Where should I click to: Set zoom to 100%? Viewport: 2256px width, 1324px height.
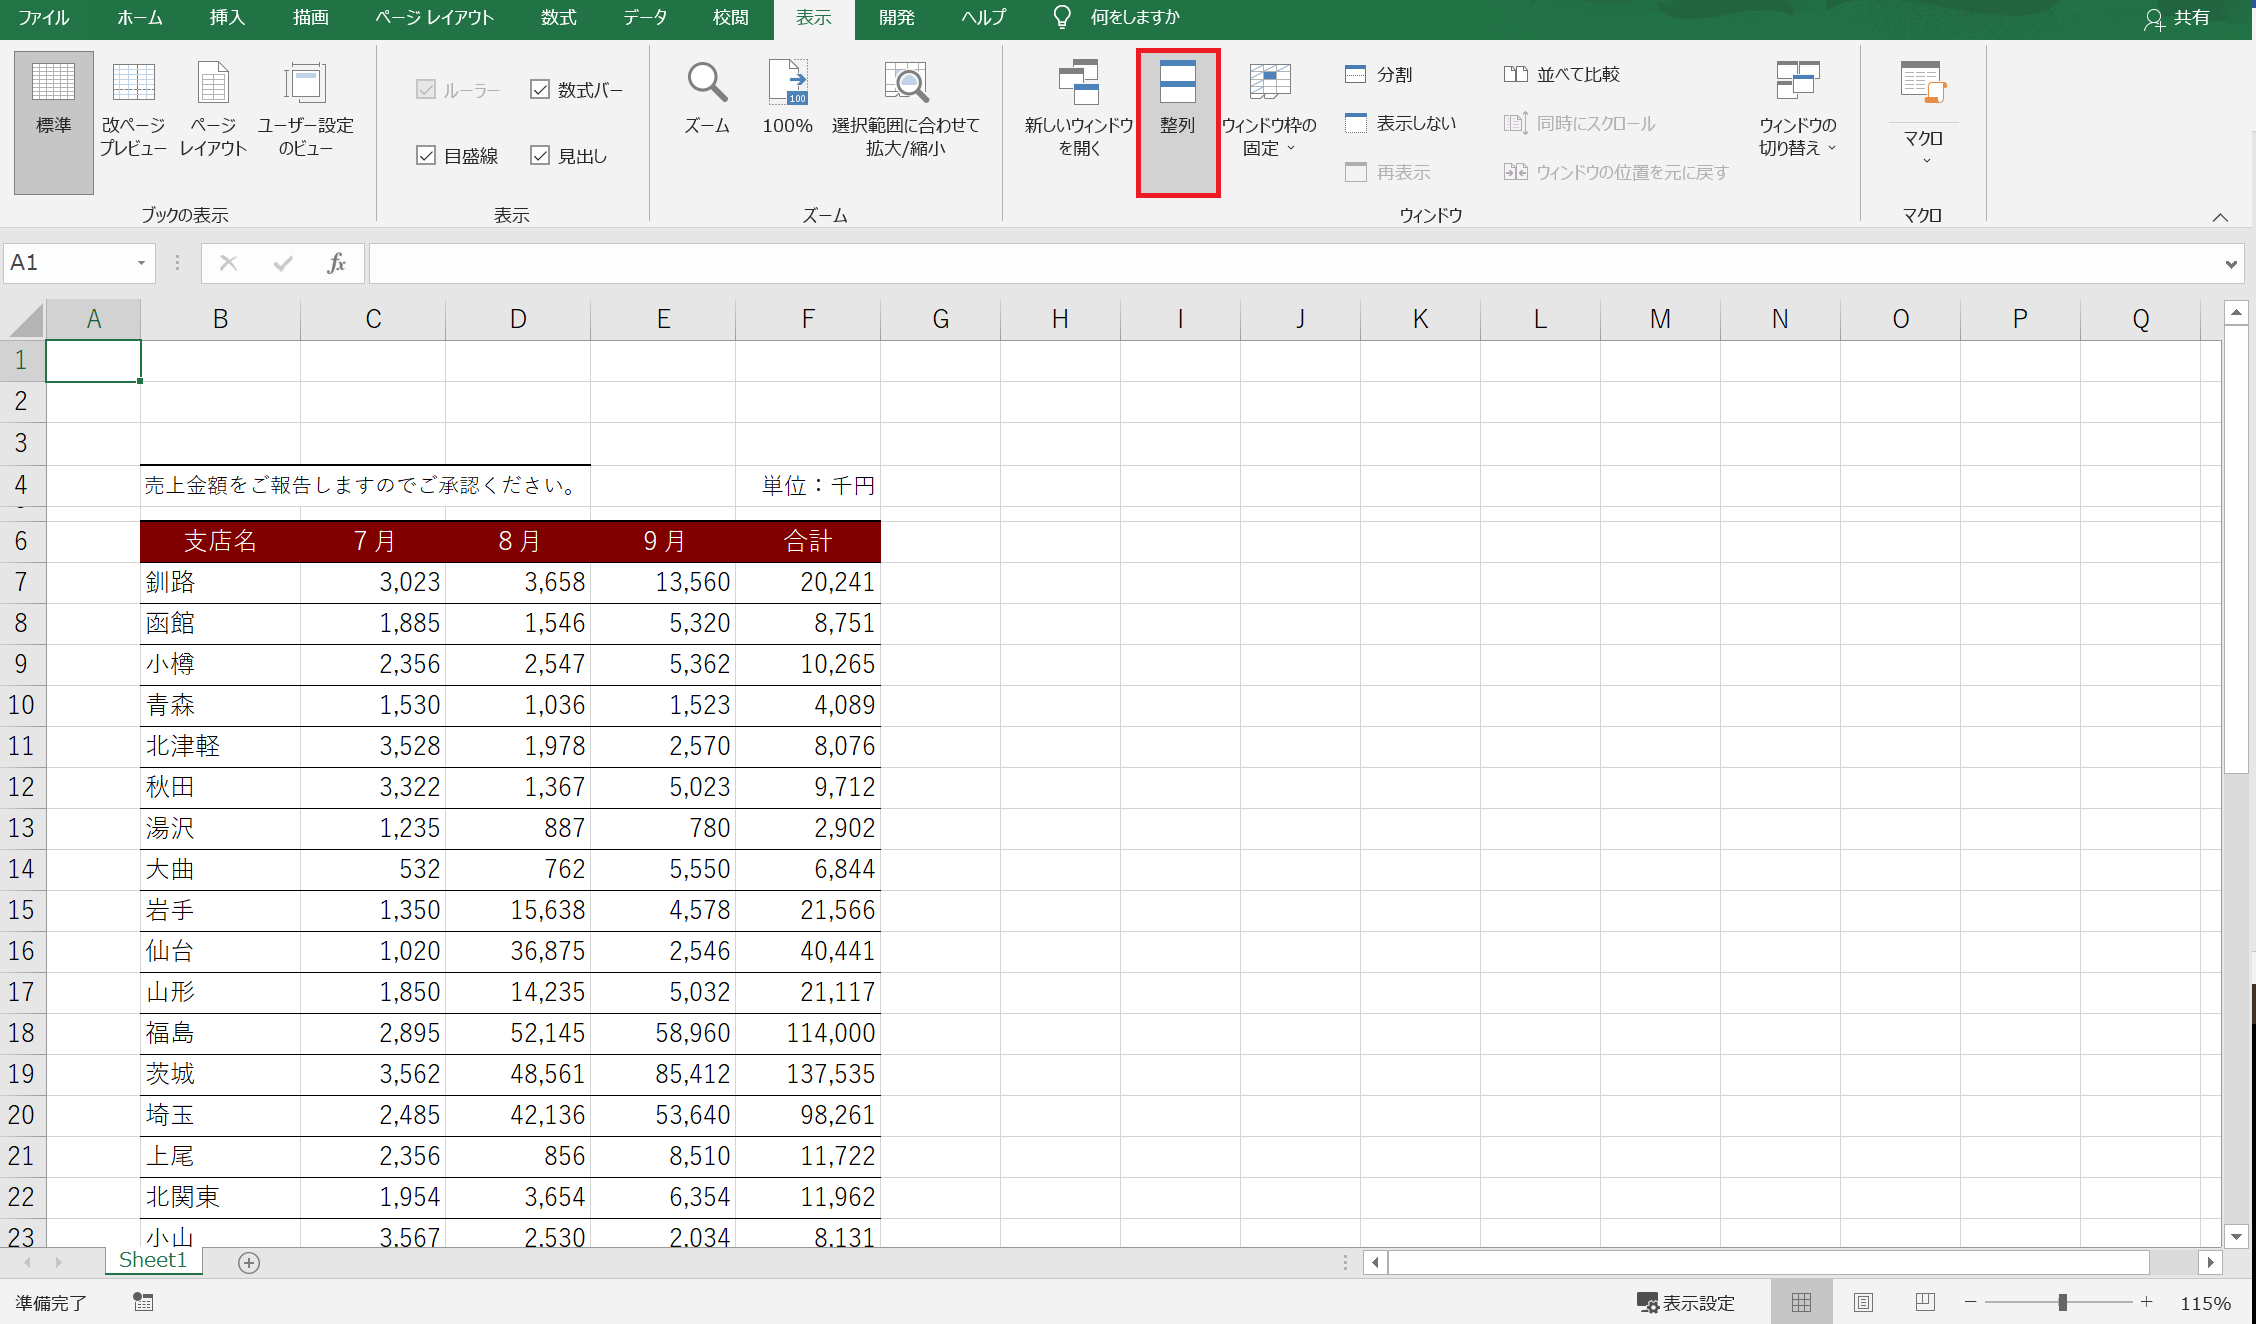pyautogui.click(x=788, y=98)
